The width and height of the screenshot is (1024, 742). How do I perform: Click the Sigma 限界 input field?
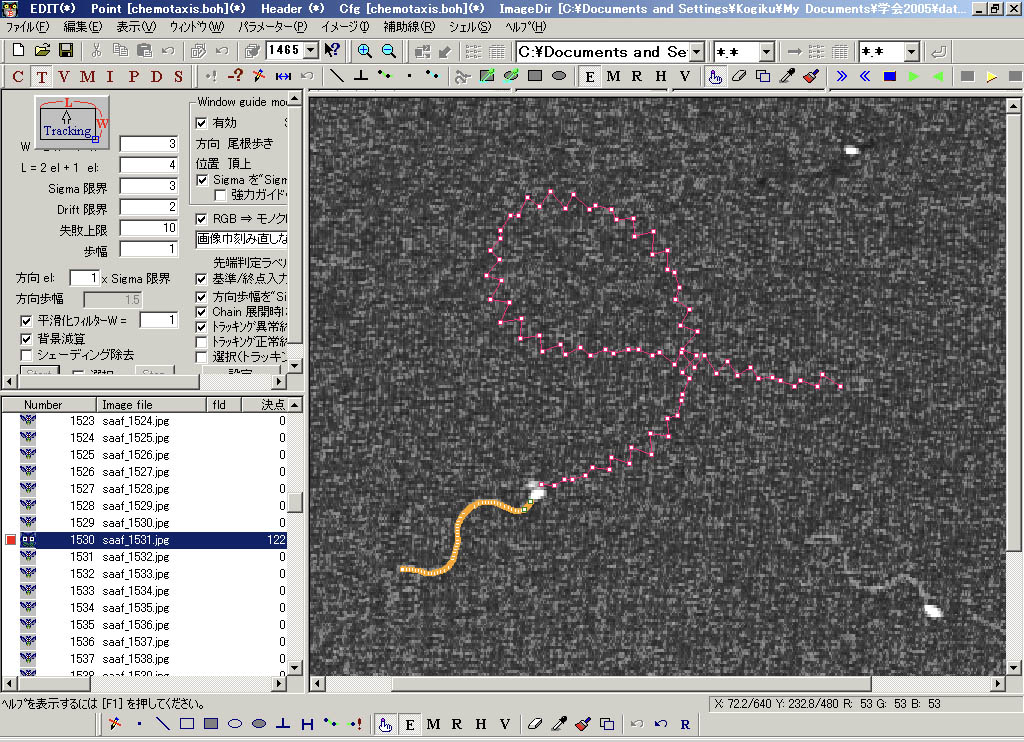tap(149, 186)
